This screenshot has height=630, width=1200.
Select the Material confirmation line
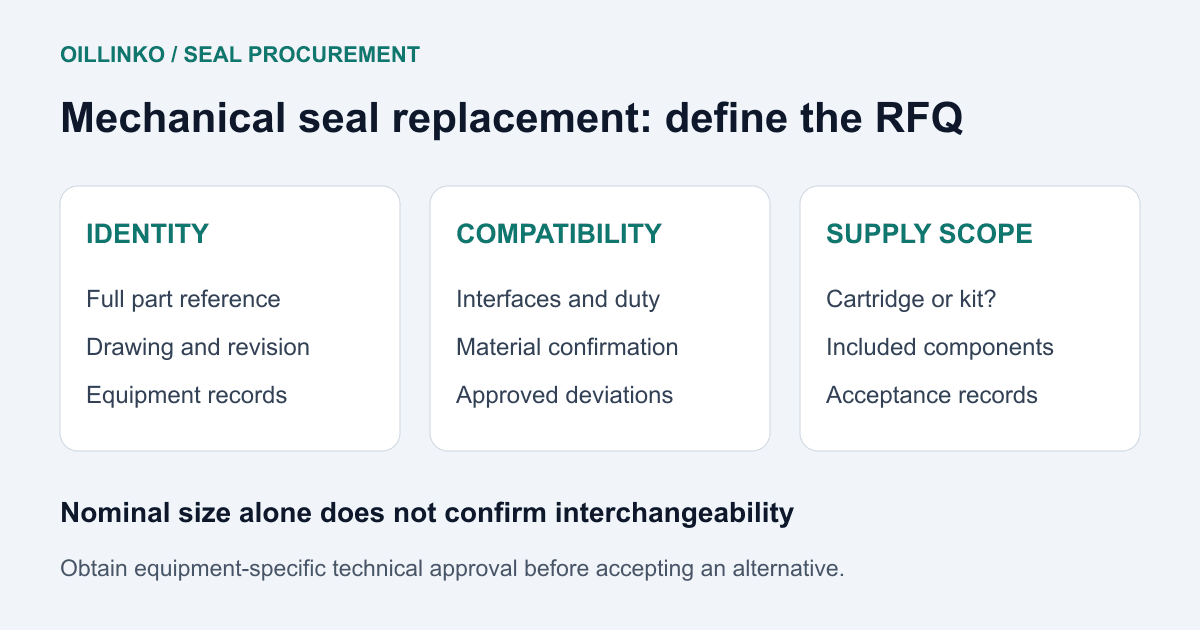point(568,347)
